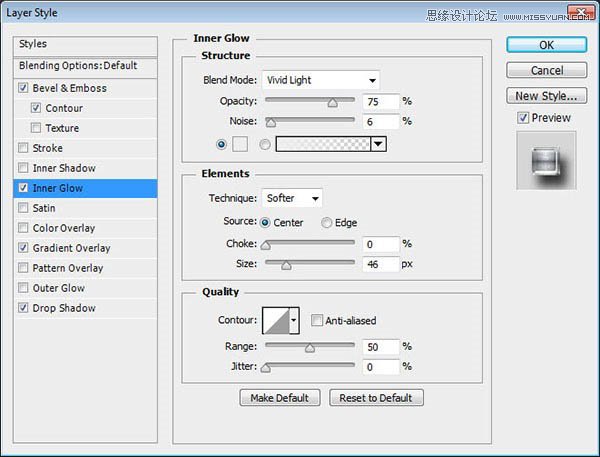Open the Blend Mode dropdown
Screen dimensions: 600x457
(x=321, y=80)
